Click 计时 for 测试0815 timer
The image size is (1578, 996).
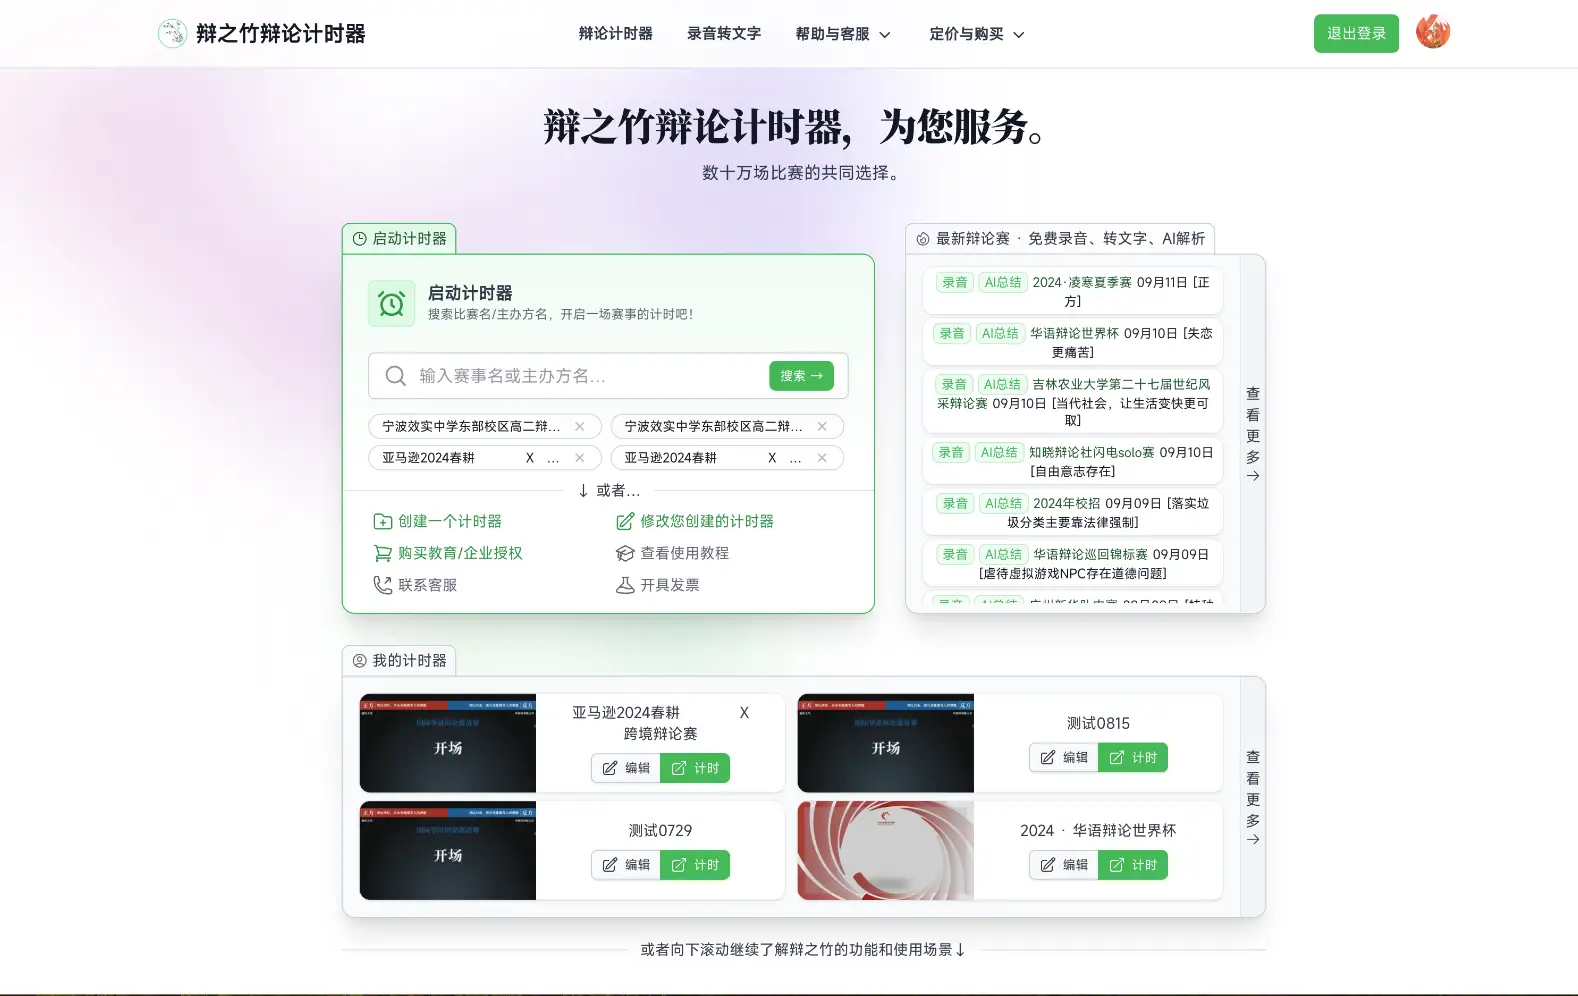pos(1133,758)
